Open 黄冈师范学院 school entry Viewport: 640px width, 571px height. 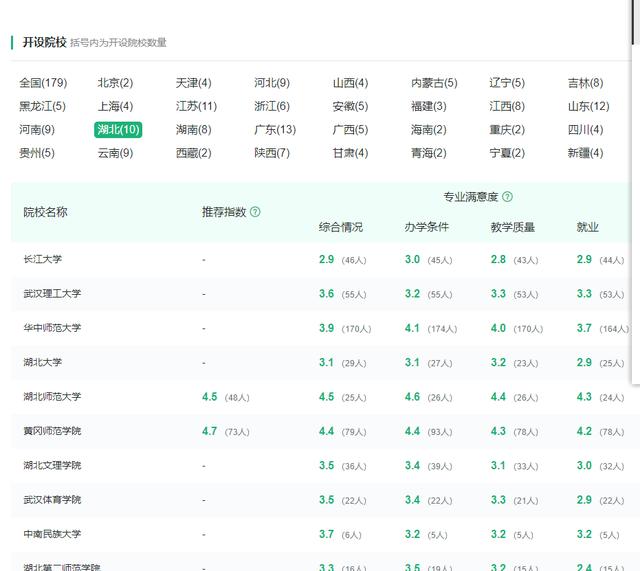[52, 431]
